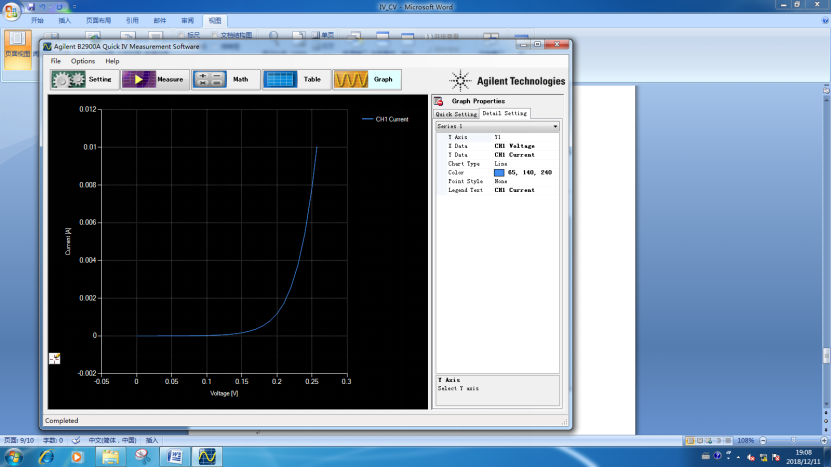Click the Word Office button
831x468 pixels.
point(11,10)
